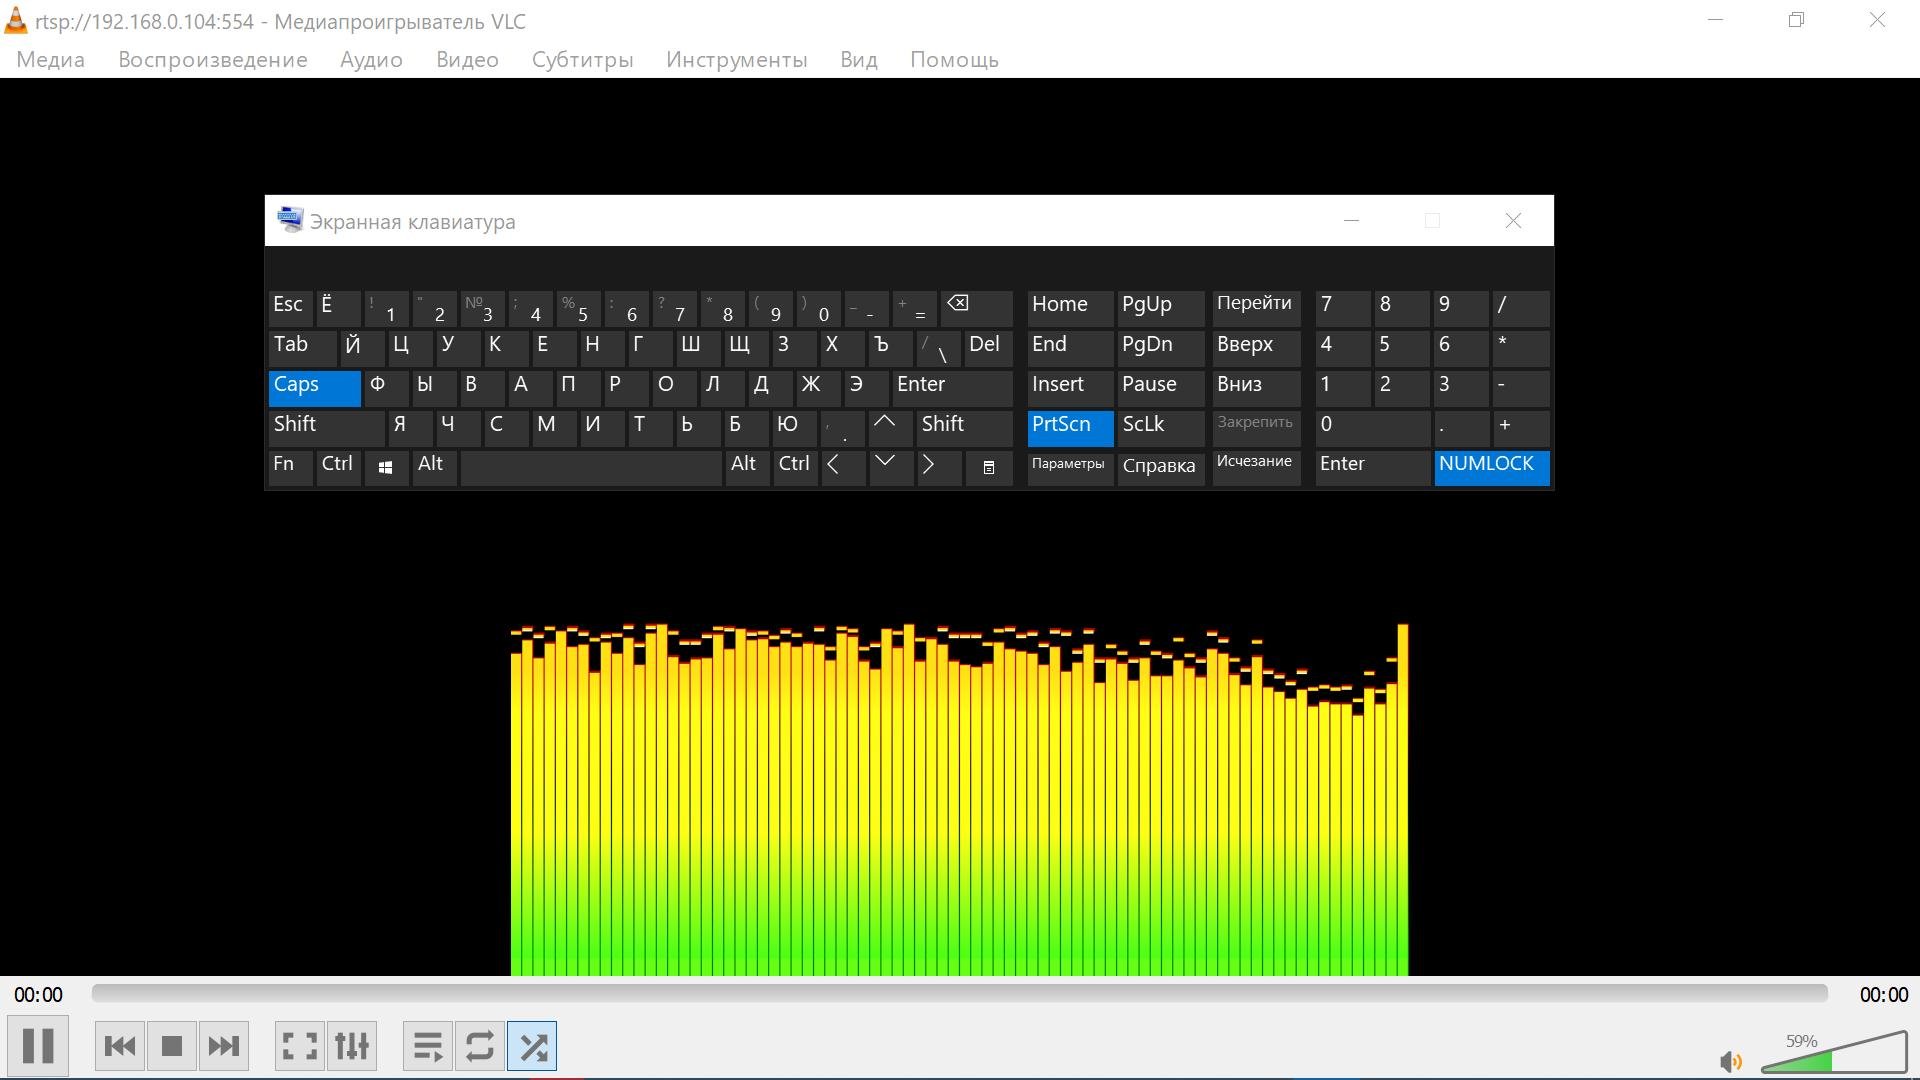Toggle Caps key on on-screen keyboard

[x=314, y=388]
